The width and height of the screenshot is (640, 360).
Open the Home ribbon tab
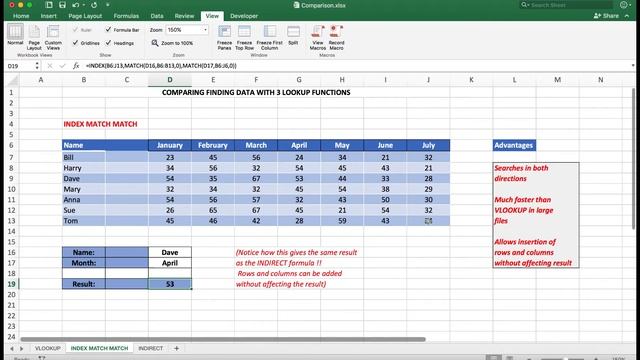pyautogui.click(x=21, y=16)
